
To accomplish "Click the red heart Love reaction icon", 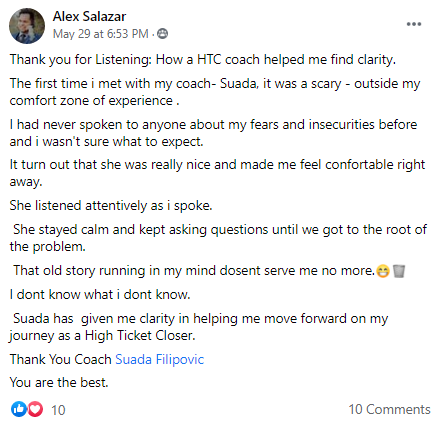I will 35,409.
